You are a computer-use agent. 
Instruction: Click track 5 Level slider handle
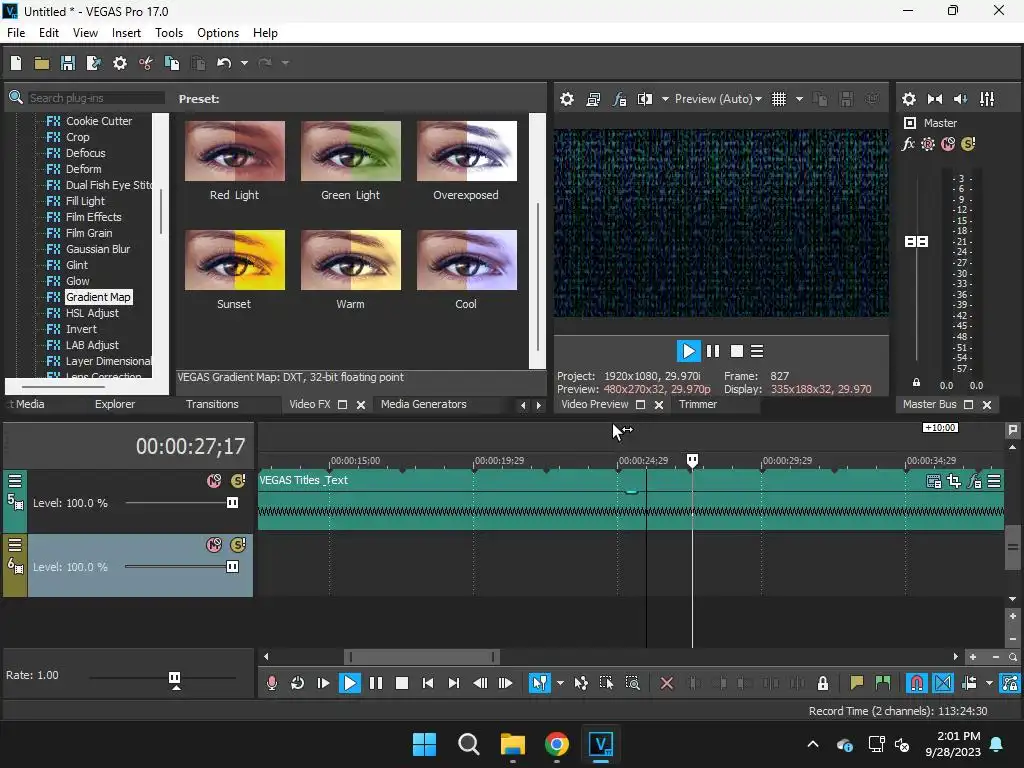[x=232, y=503]
